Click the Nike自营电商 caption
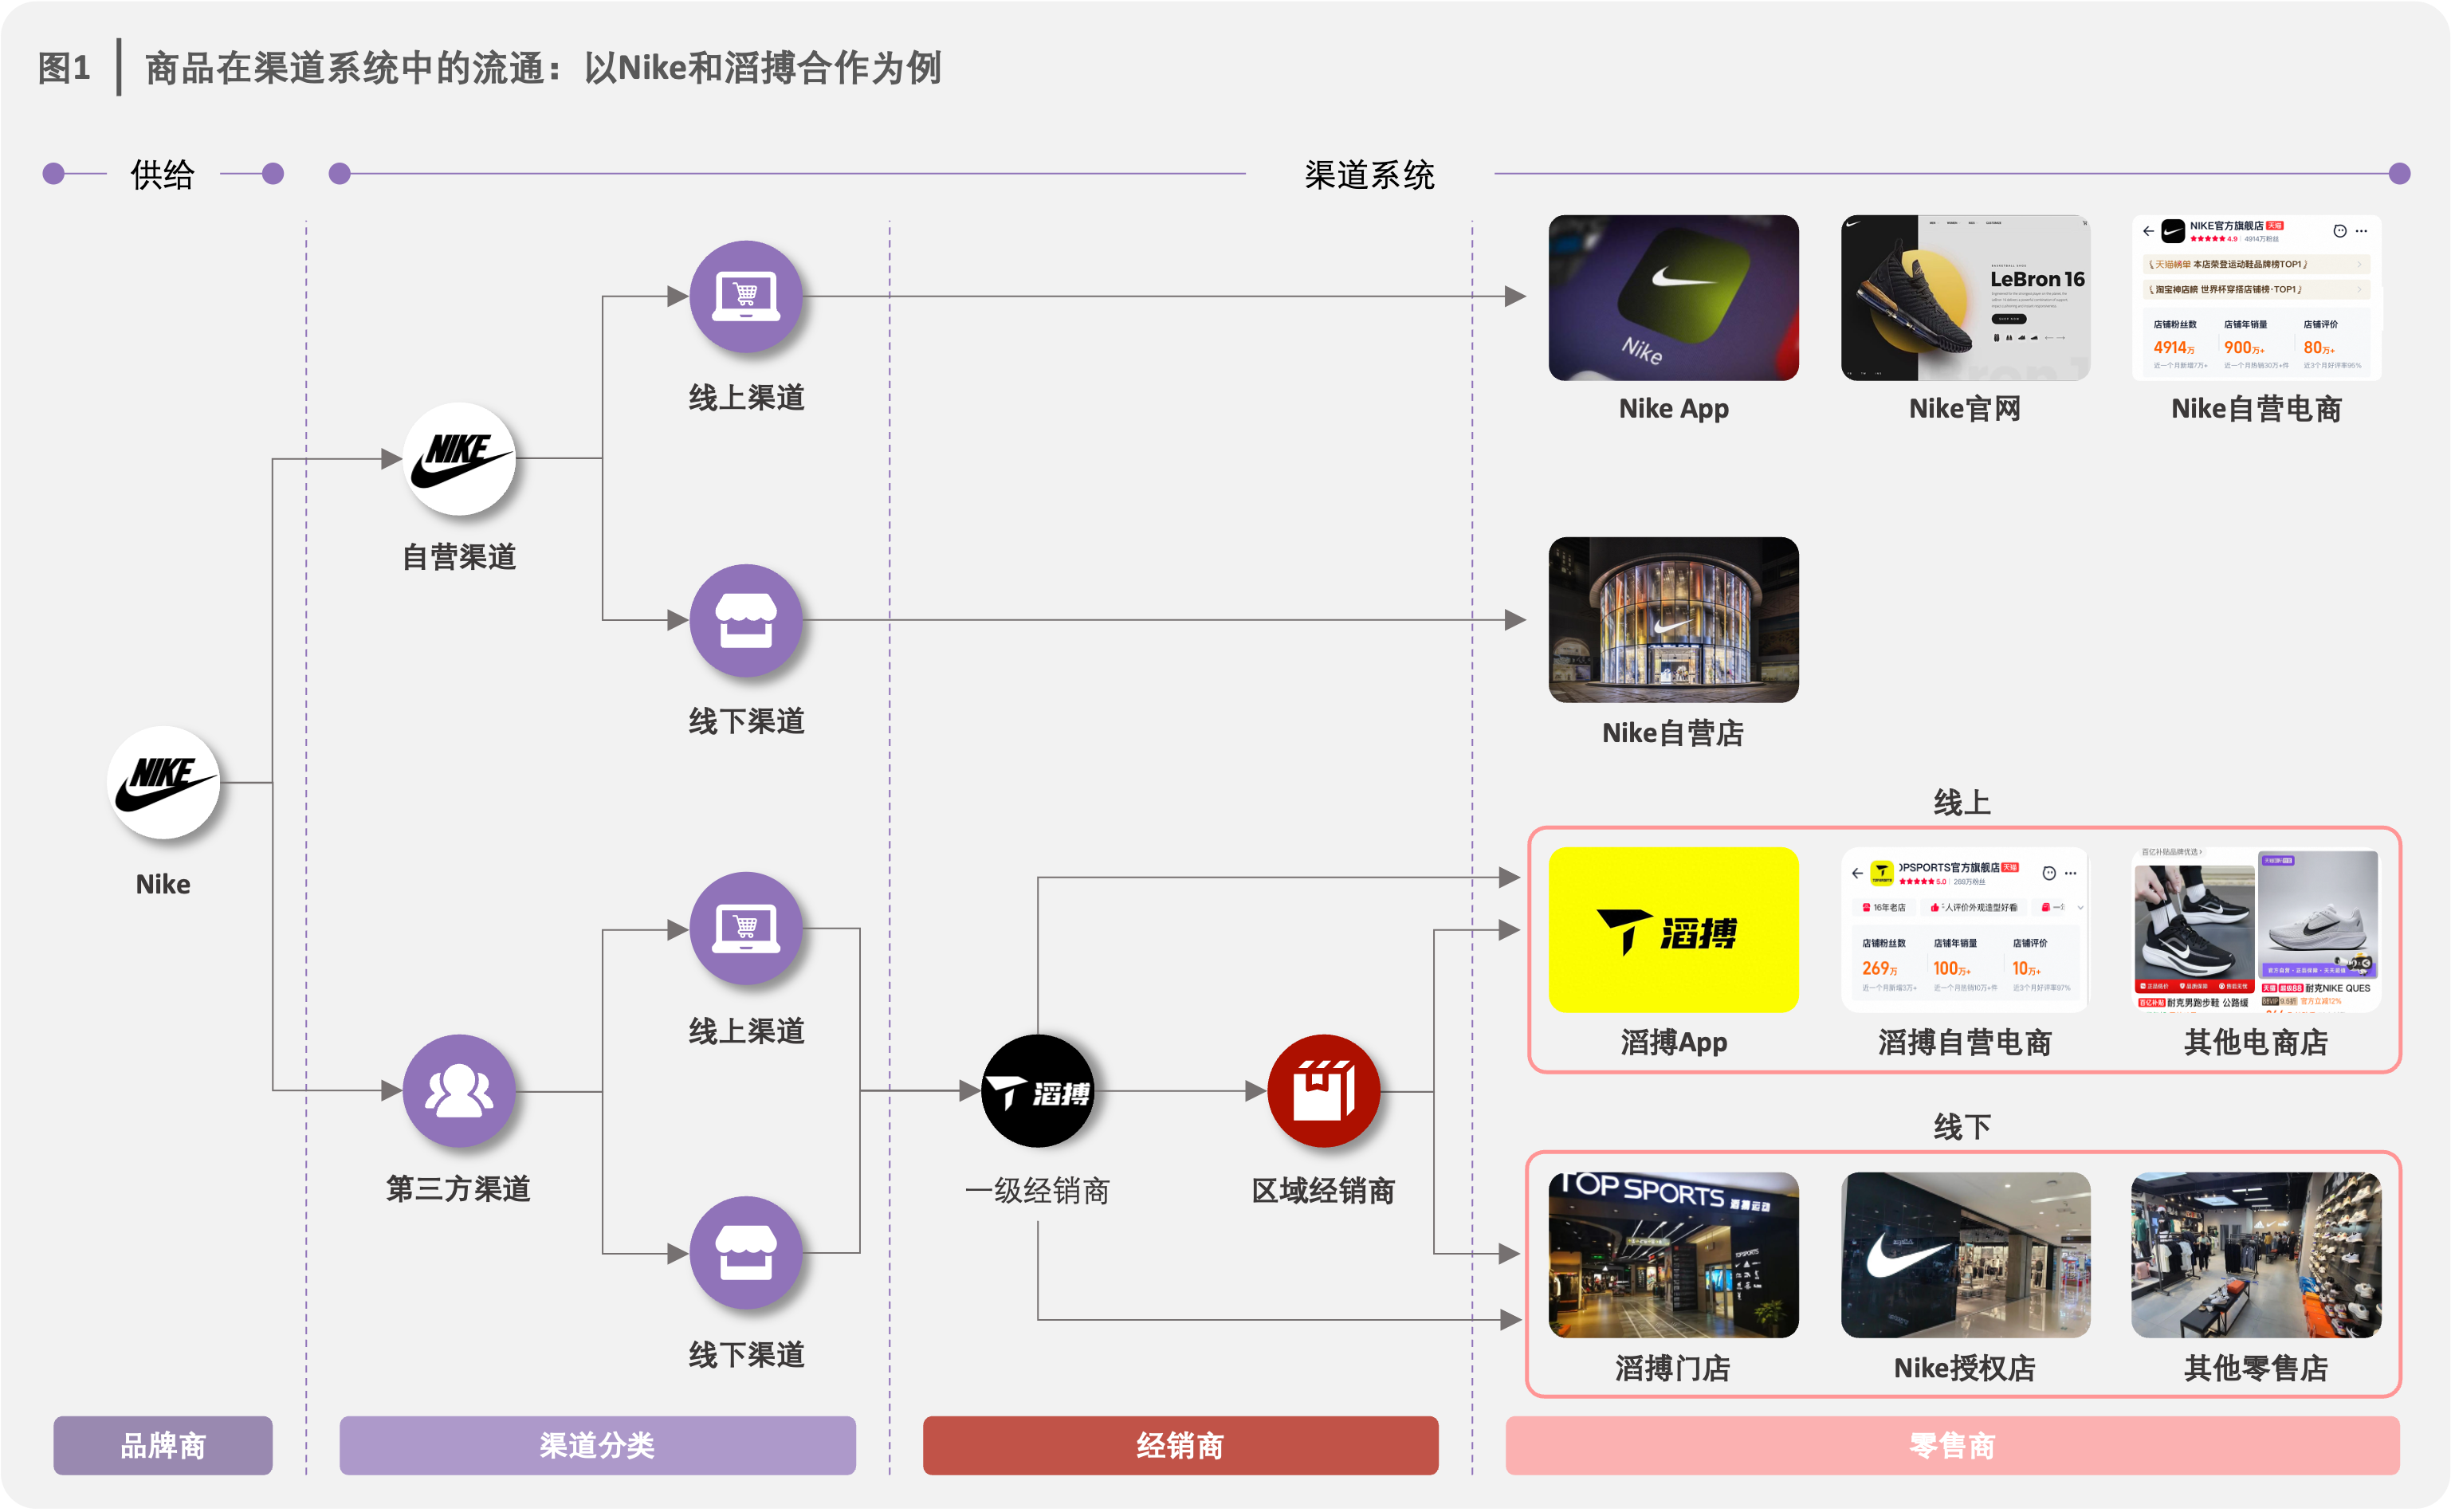 pos(2256,409)
